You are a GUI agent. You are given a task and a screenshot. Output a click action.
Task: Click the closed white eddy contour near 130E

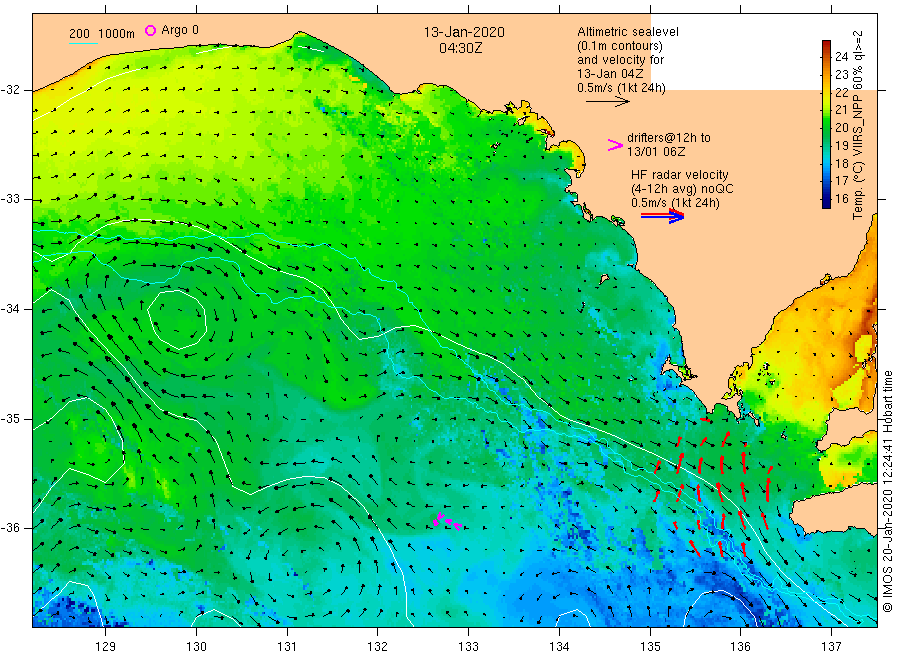click(177, 319)
